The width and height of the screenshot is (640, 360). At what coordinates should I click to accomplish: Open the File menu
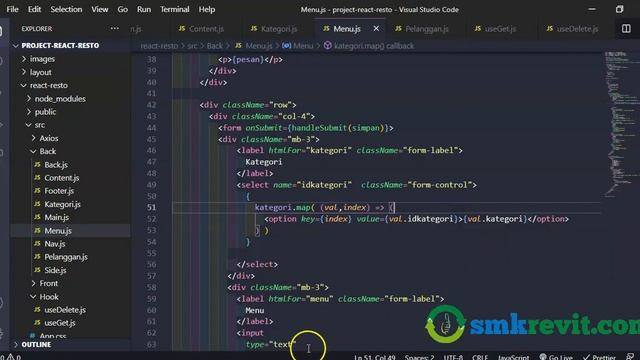(x=12, y=9)
